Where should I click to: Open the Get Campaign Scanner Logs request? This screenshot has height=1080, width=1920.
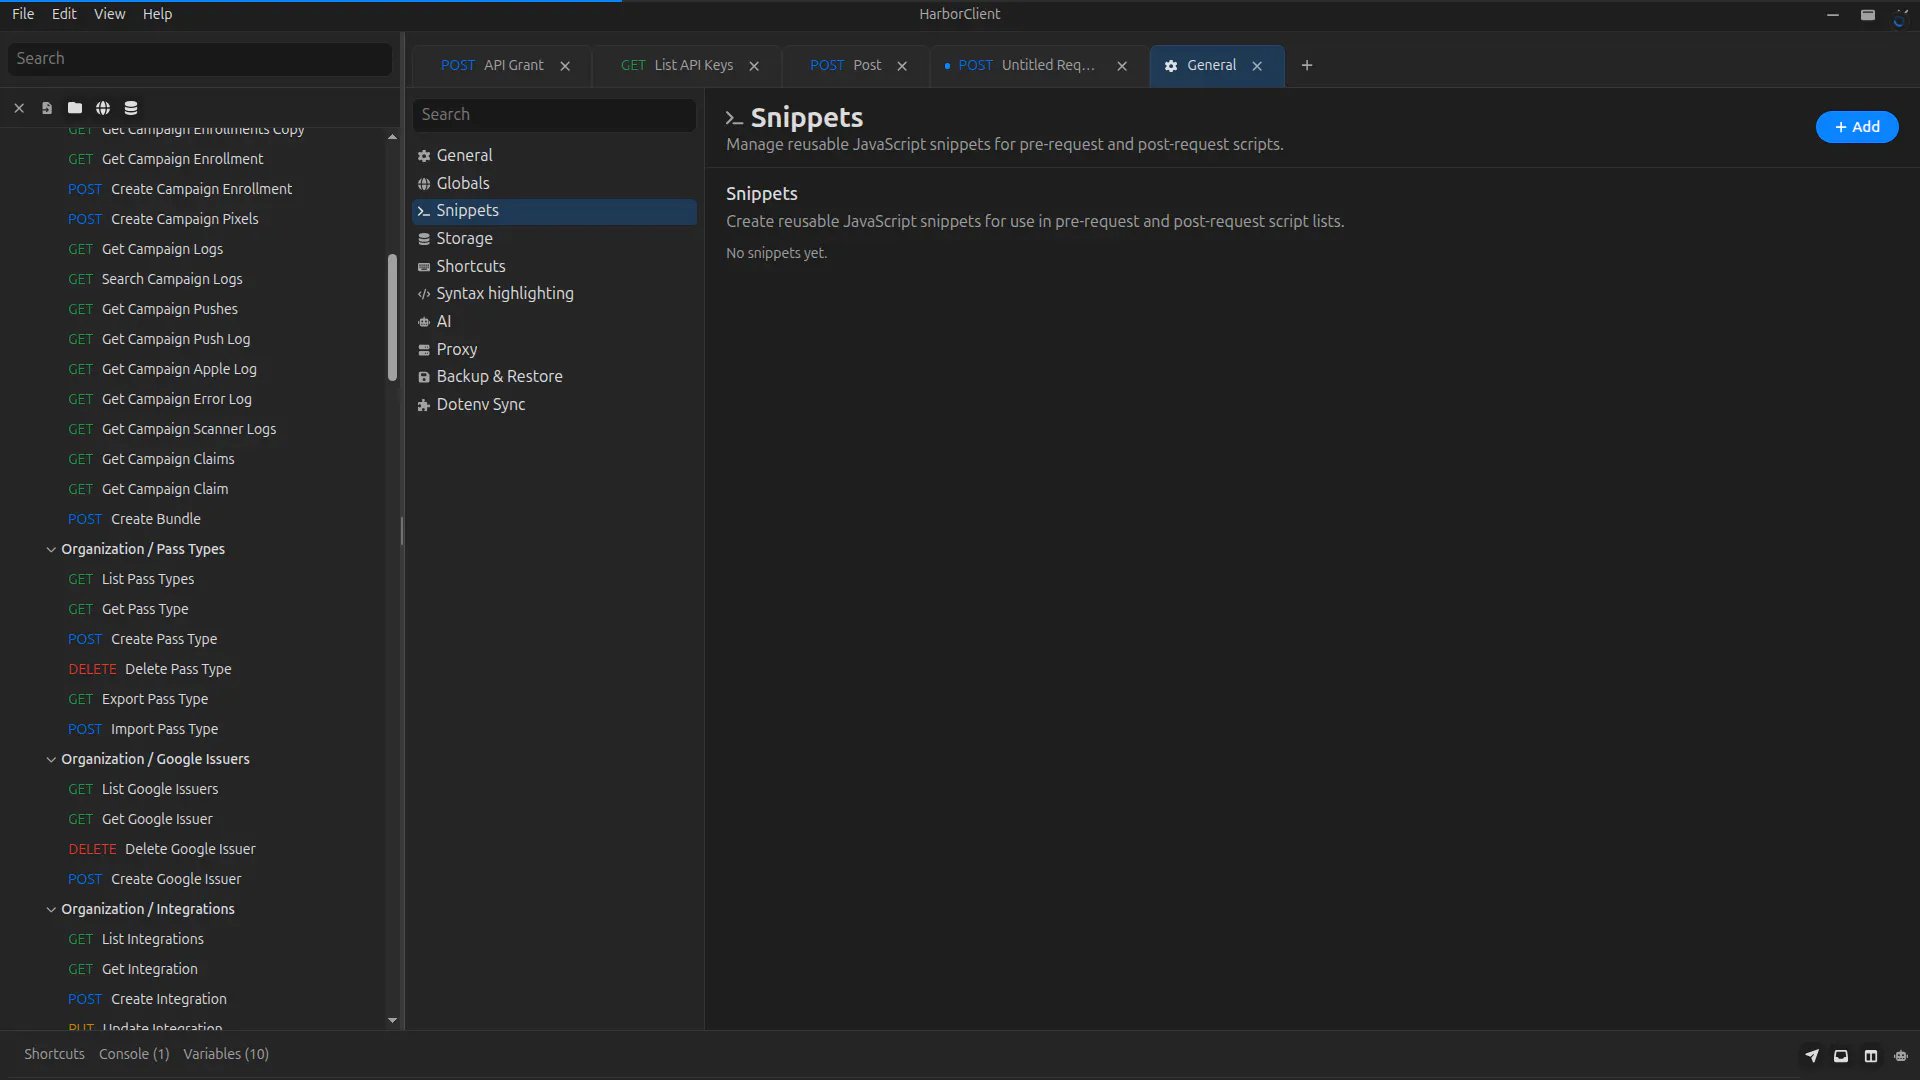[x=172, y=429]
